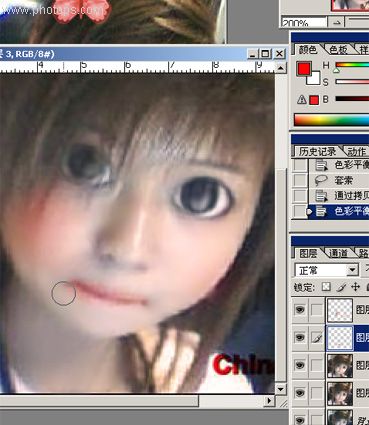The height and width of the screenshot is (425, 369).
Task: Click the lock transparent pixels icon
Action: tap(327, 287)
